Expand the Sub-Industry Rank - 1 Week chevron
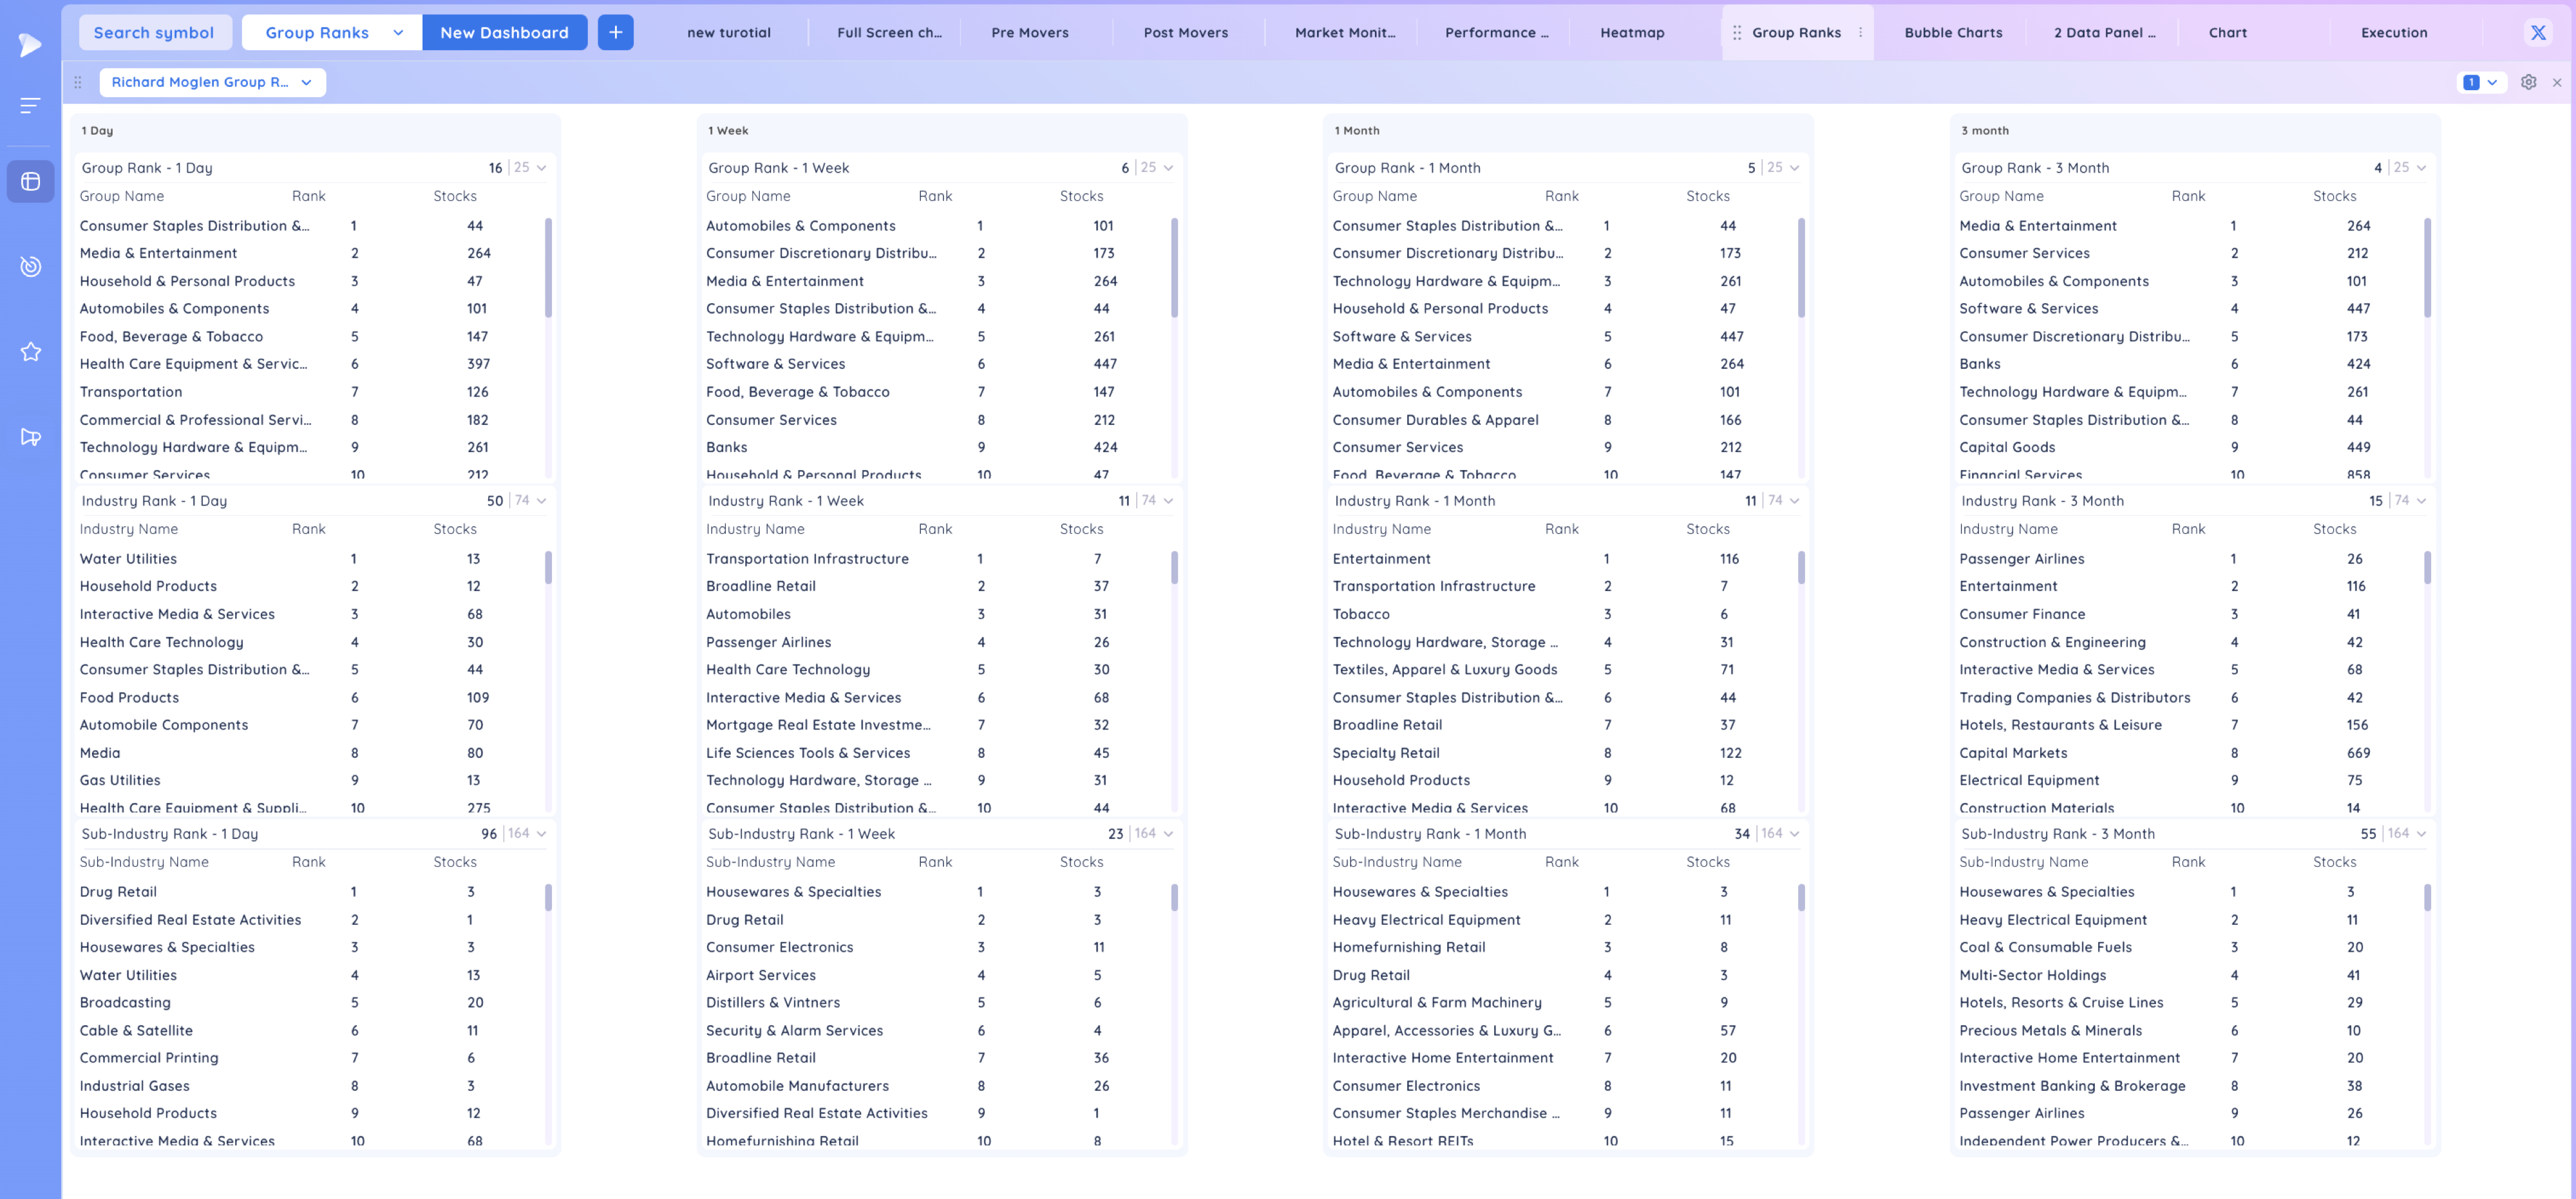The height and width of the screenshot is (1199, 2576). pos(1168,834)
